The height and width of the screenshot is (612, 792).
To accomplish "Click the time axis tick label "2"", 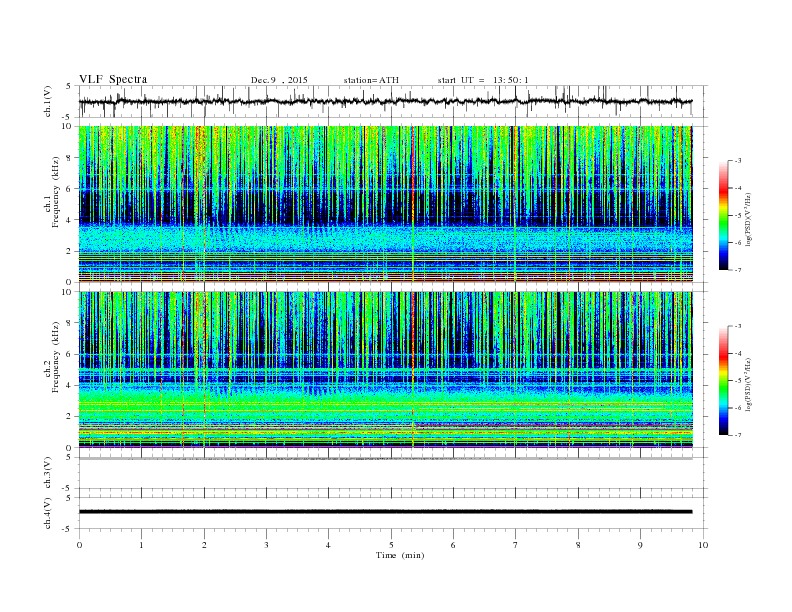I will [x=204, y=545].
